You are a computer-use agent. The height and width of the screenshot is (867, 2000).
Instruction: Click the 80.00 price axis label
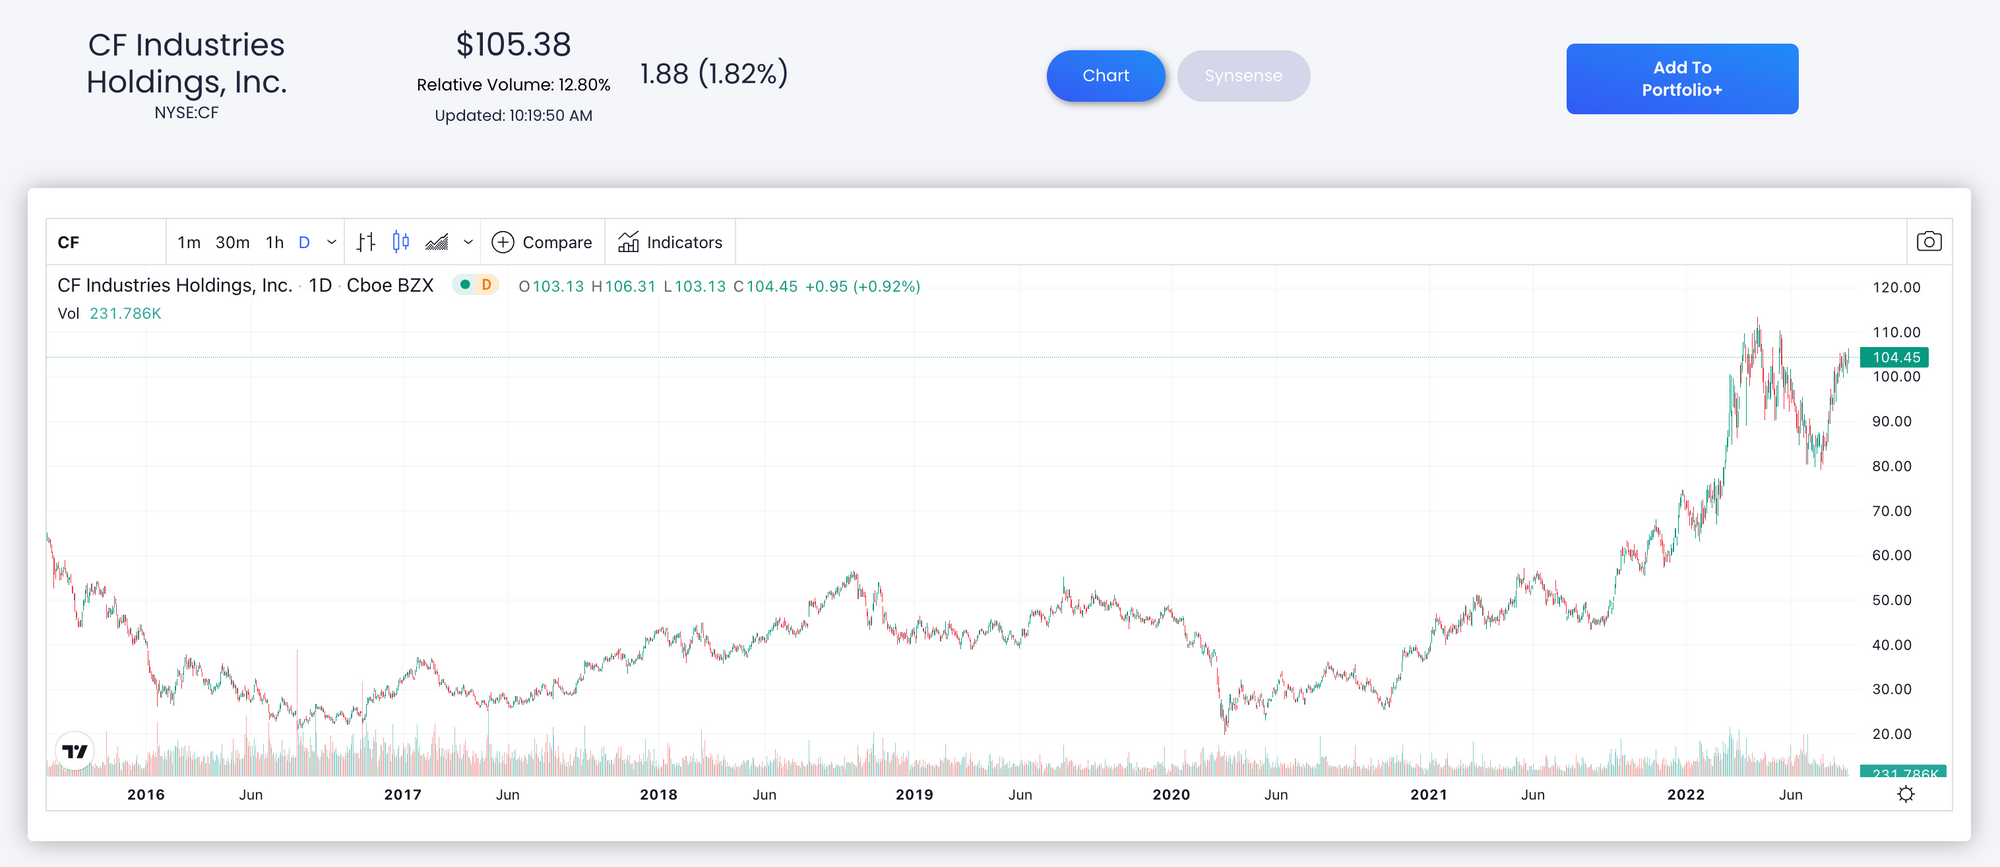(1892, 466)
